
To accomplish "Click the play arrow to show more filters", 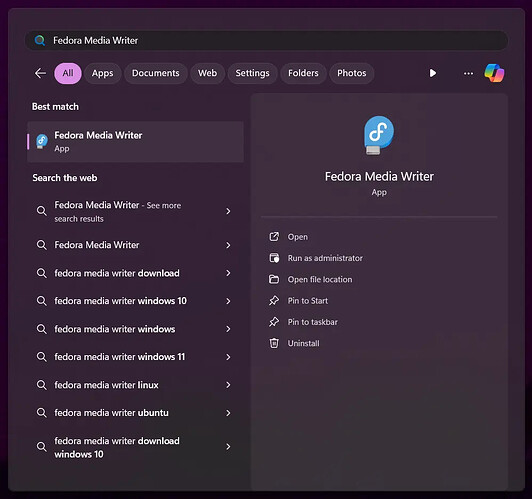I will (x=433, y=73).
